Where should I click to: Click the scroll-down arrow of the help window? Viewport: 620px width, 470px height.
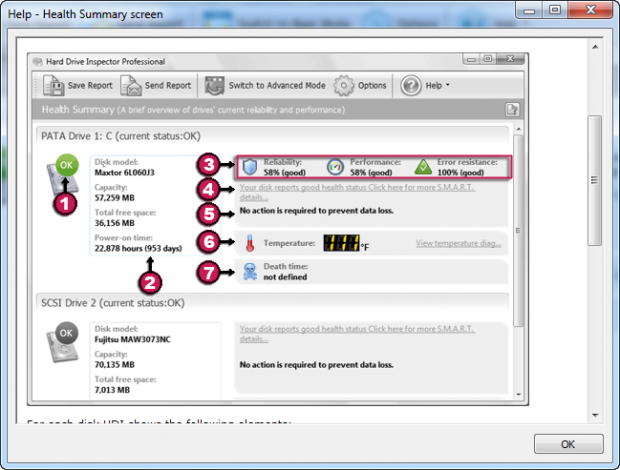pyautogui.click(x=595, y=415)
